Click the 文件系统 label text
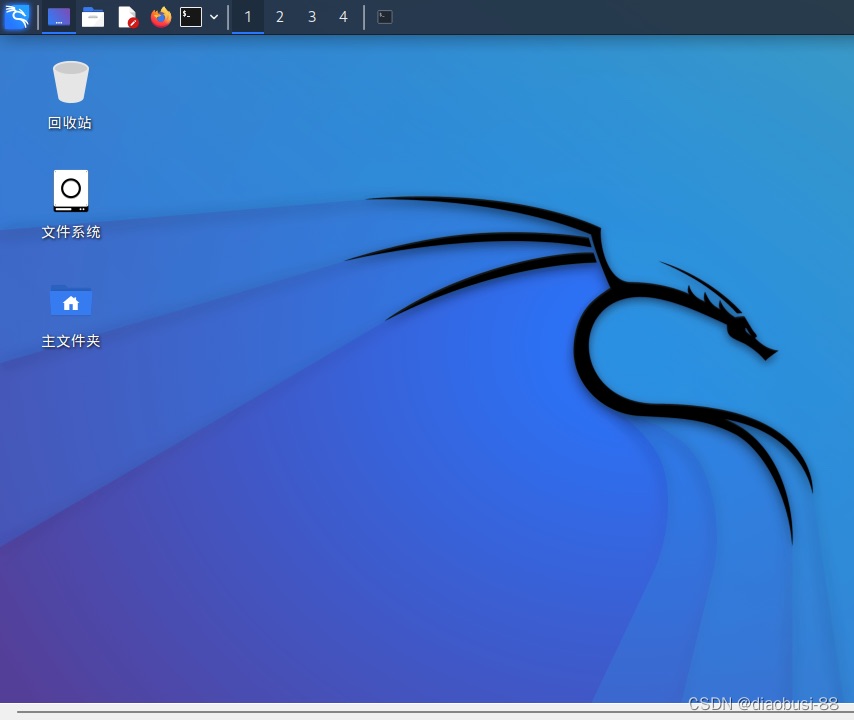 click(x=71, y=232)
